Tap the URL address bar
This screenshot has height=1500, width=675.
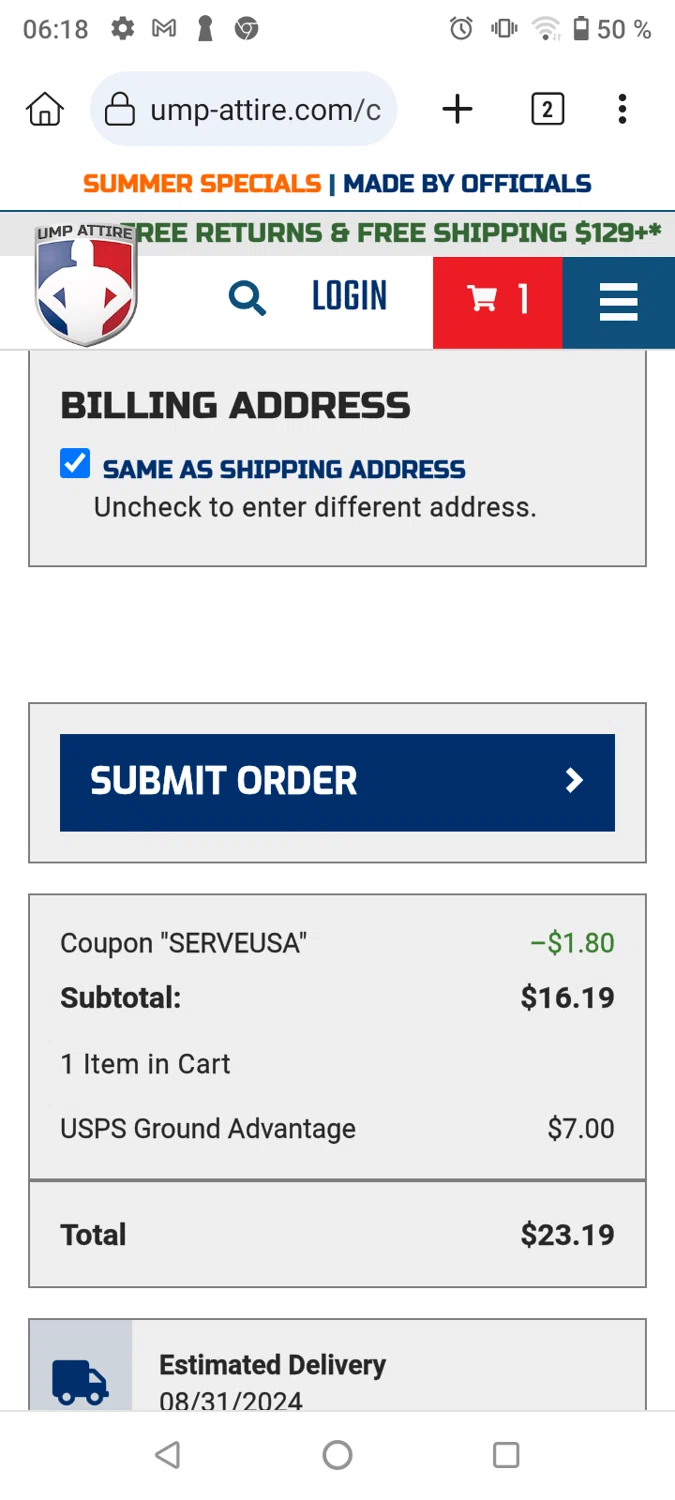[265, 109]
